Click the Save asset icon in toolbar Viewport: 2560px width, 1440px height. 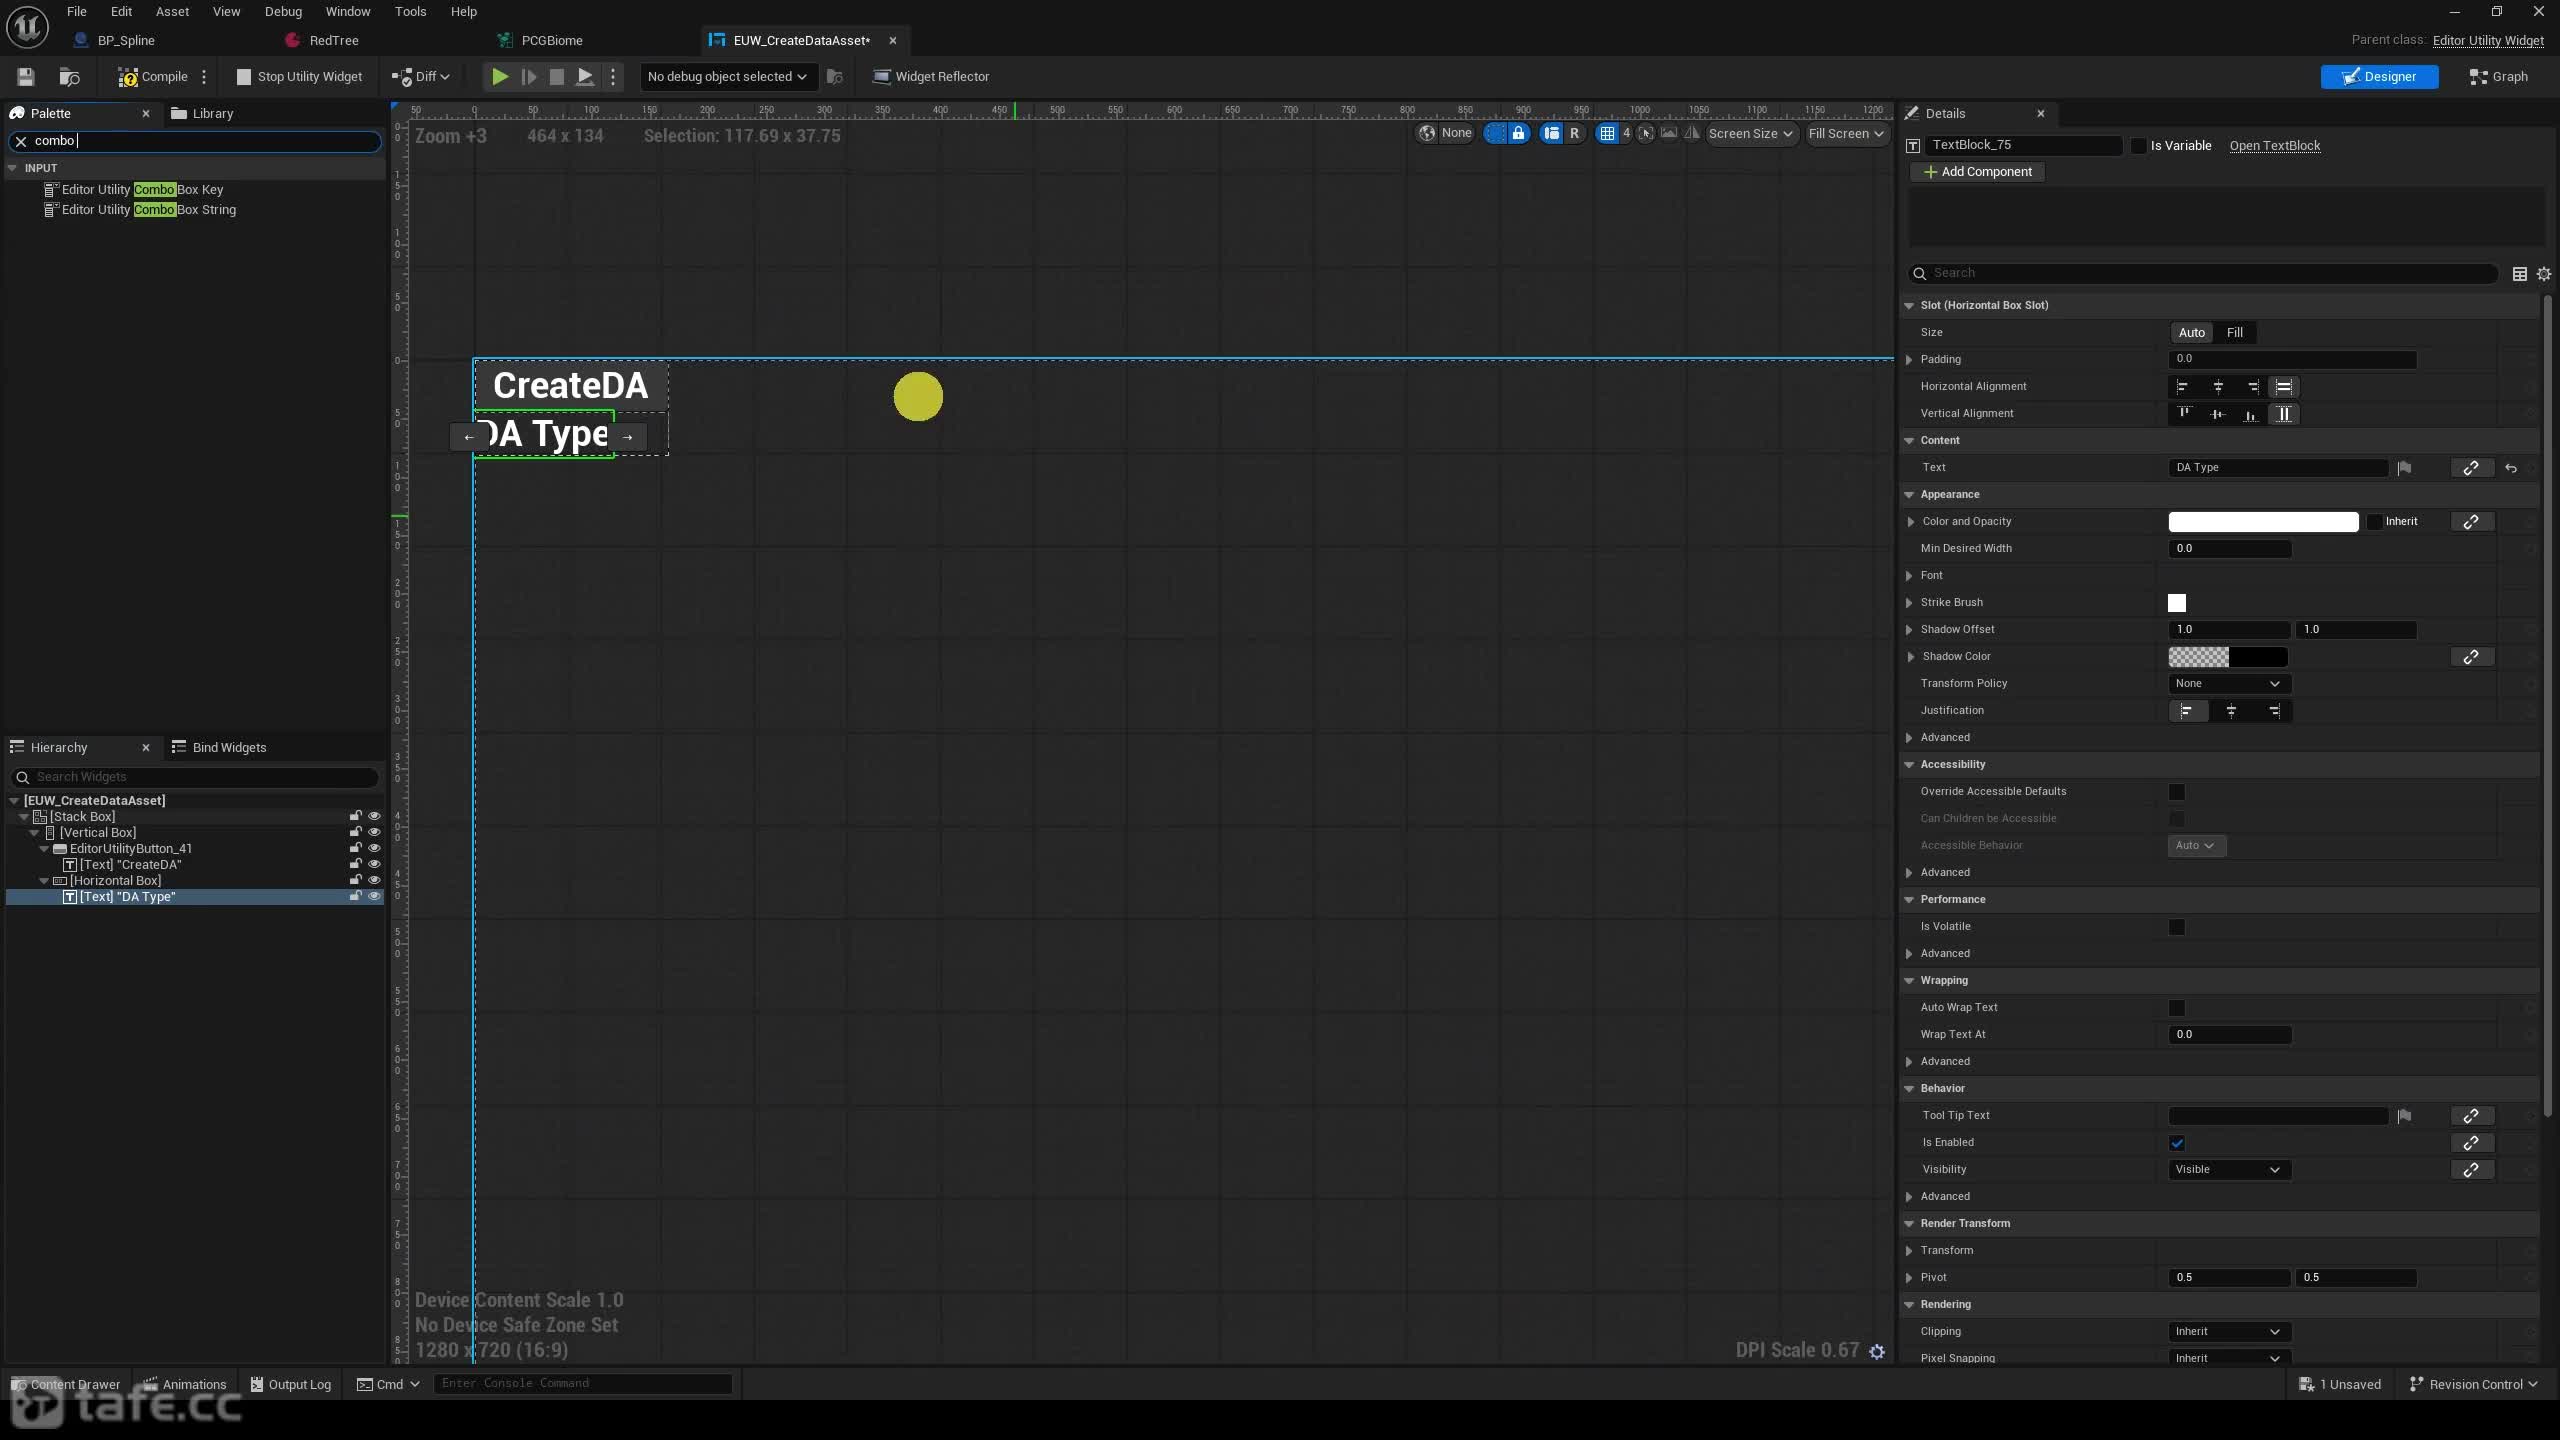[26, 76]
